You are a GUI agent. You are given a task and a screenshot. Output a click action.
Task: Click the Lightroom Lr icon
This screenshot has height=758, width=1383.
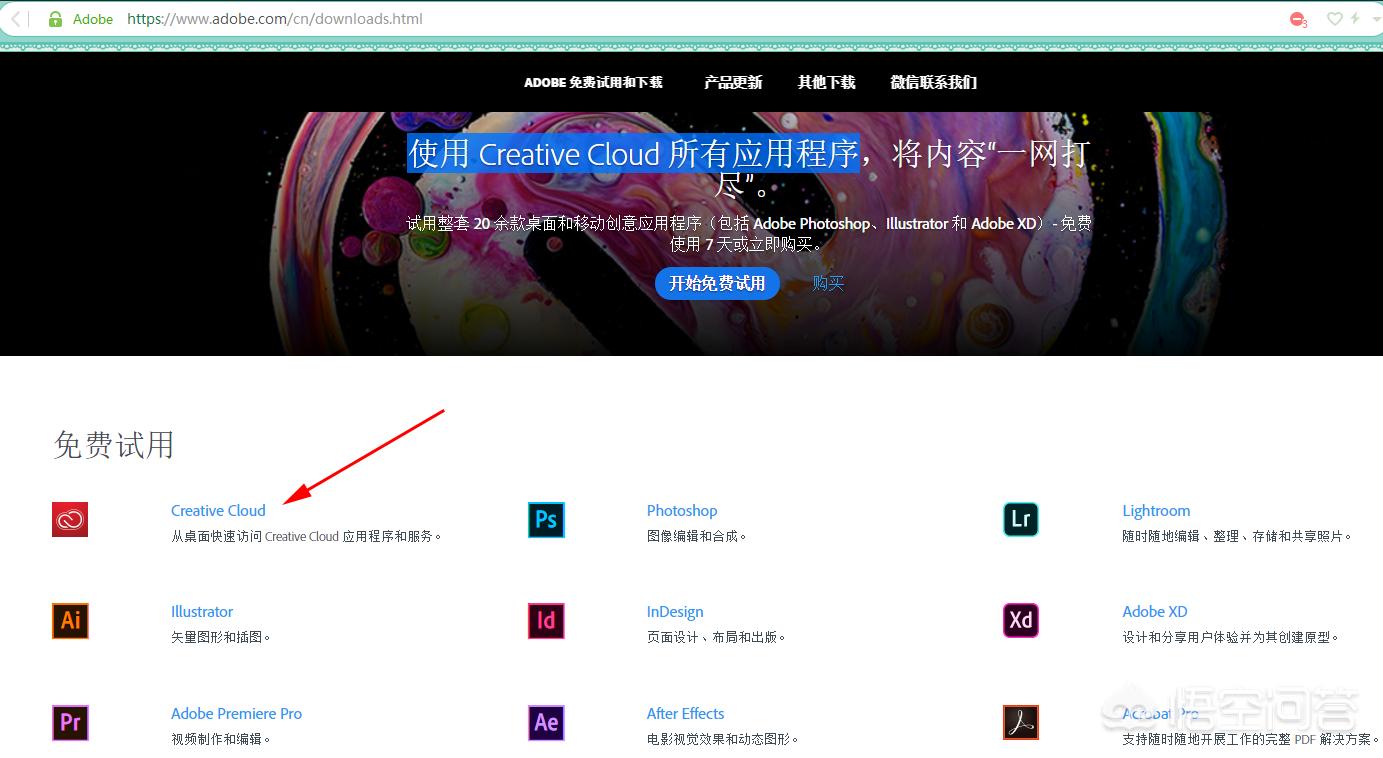coord(1021,519)
